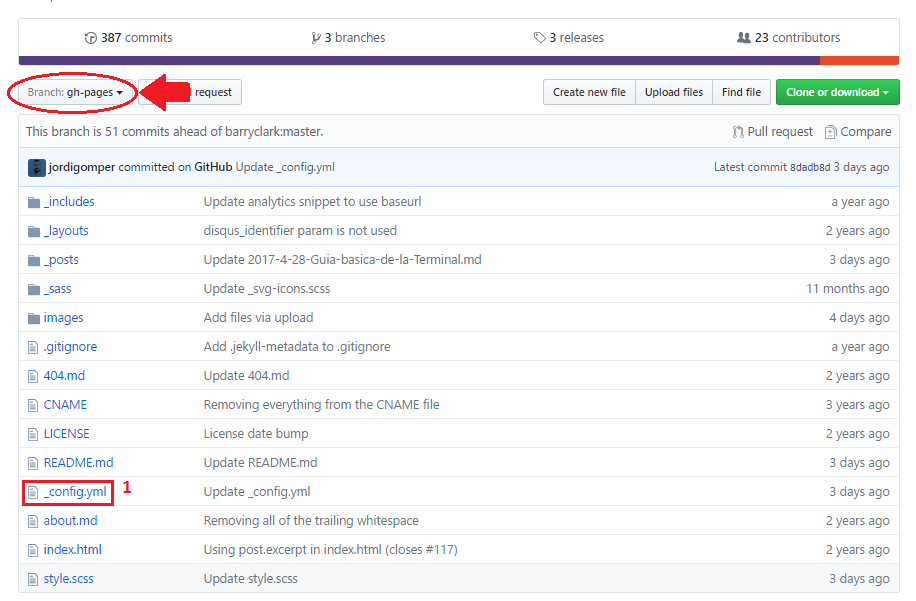Screen dimensions: 916x601
Task: Click commit message 'Removing all of the trailing whitespace'
Action: tap(311, 521)
